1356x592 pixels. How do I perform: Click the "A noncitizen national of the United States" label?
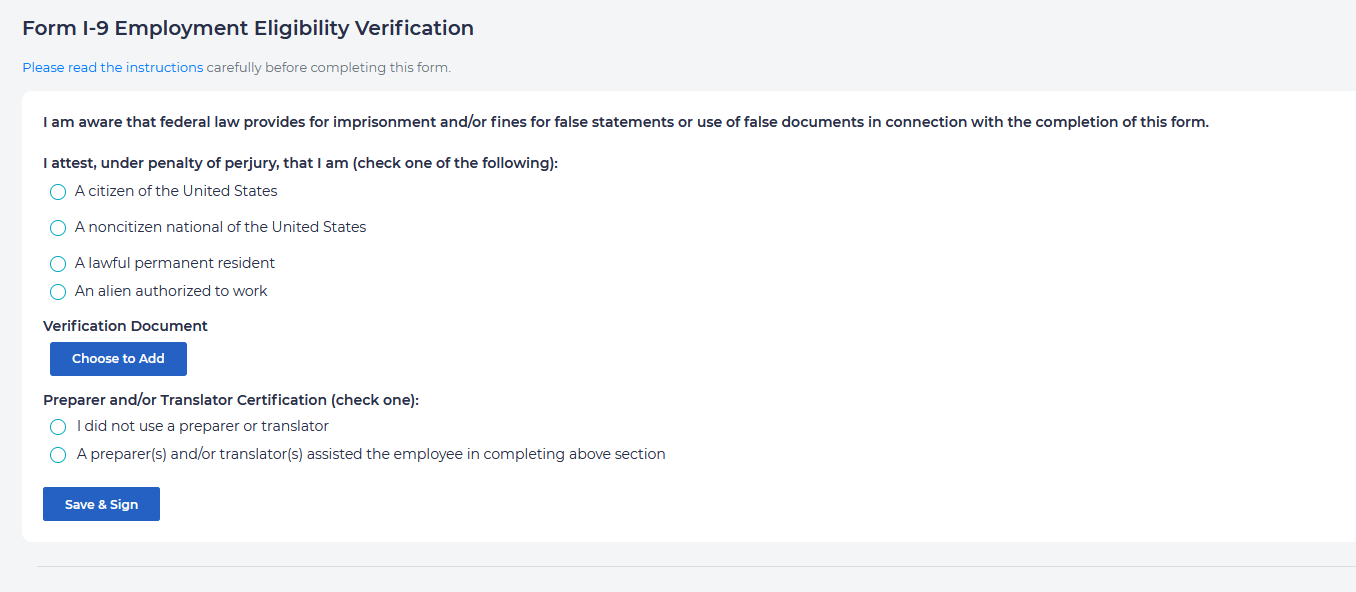(x=220, y=227)
